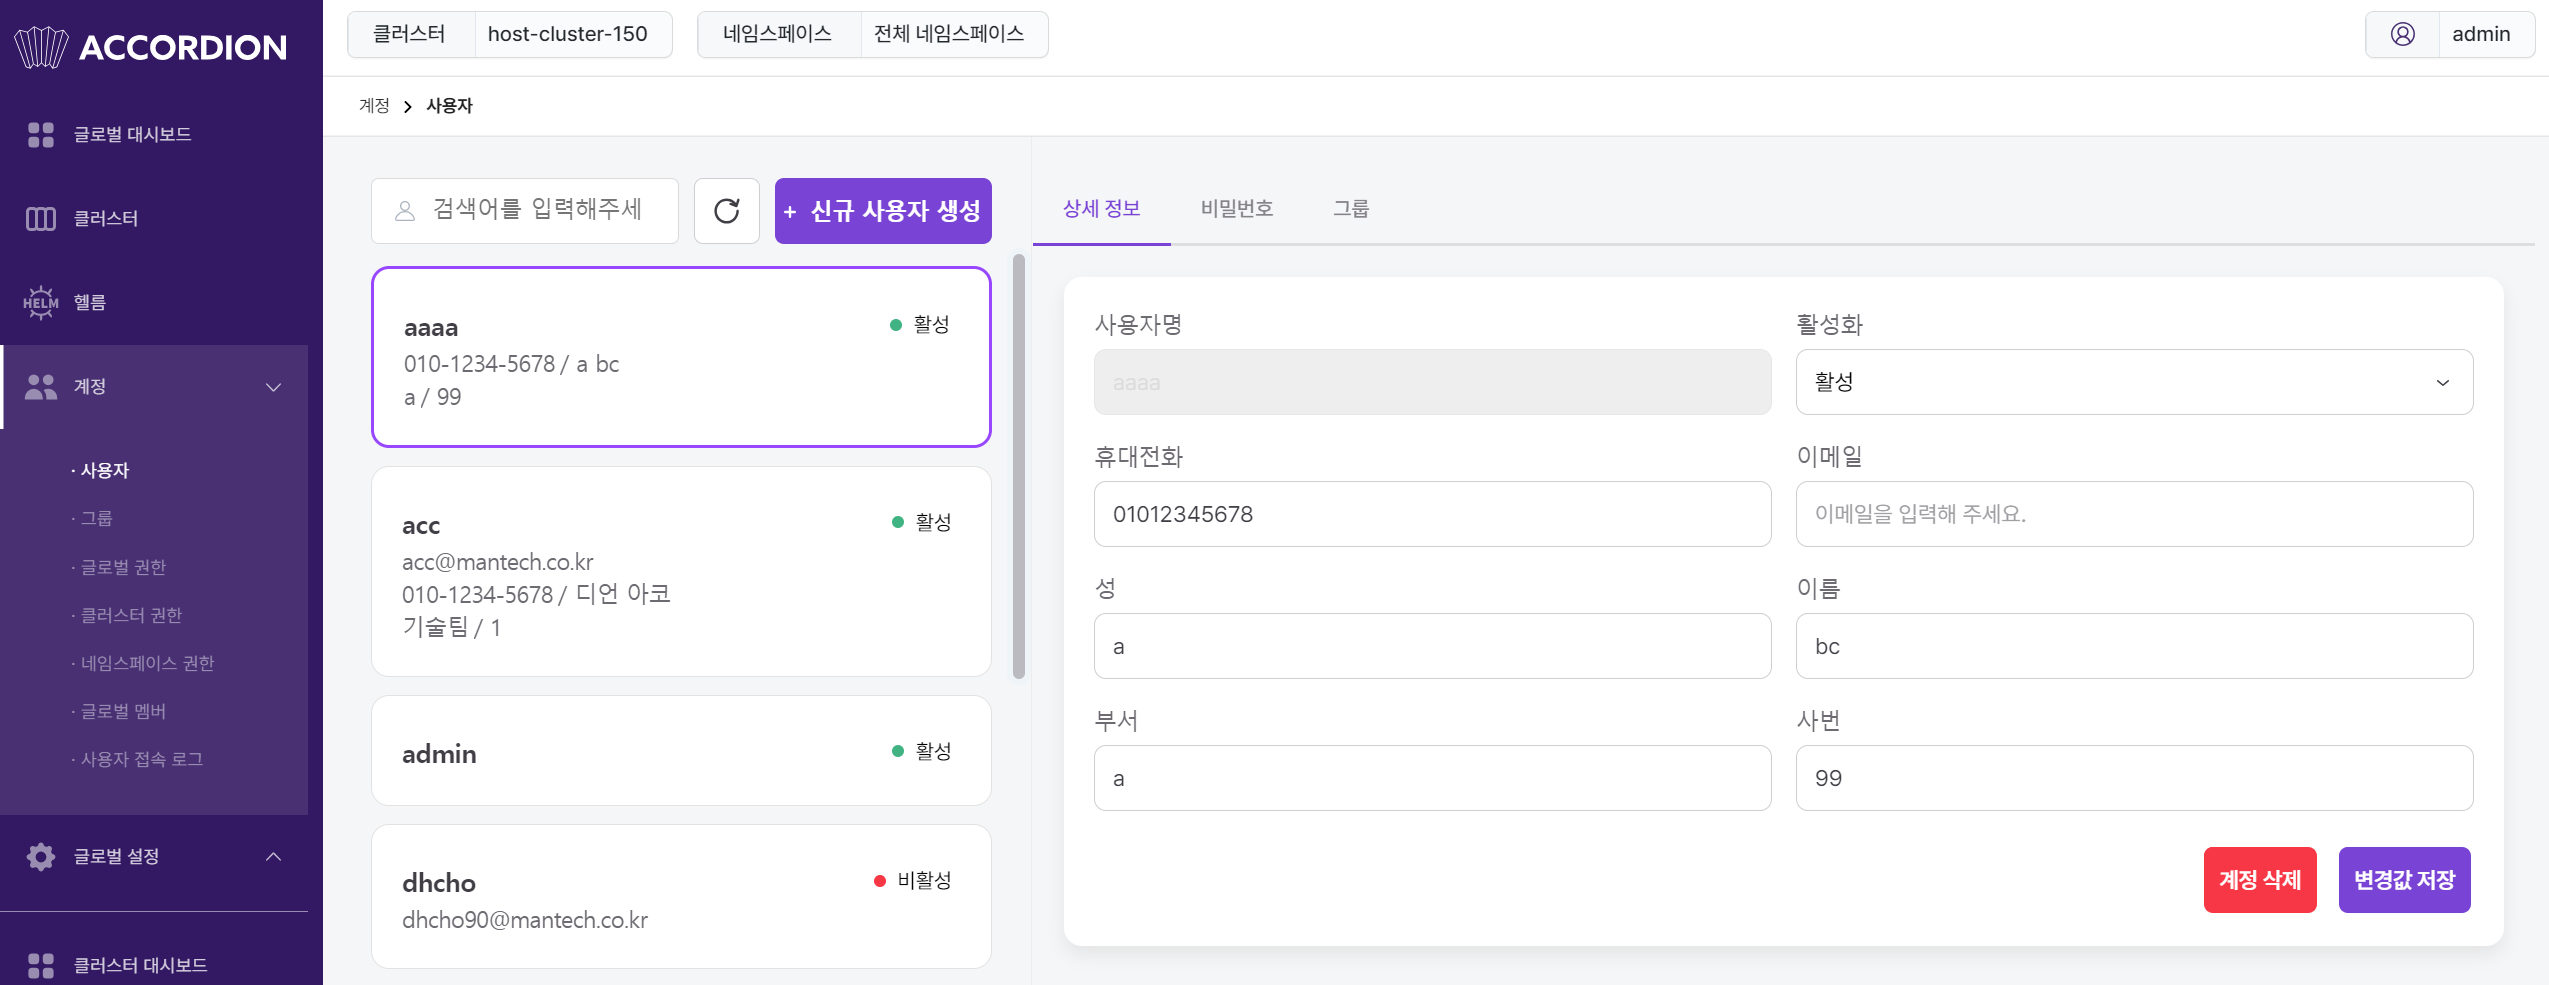Viewport: 2549px width, 985px height.
Task: Expand the 글로벌 설정 menu chevron
Action: [273, 857]
